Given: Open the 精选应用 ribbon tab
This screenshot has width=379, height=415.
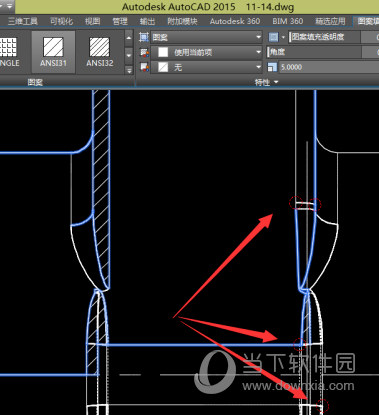Looking at the screenshot, I should coord(330,22).
